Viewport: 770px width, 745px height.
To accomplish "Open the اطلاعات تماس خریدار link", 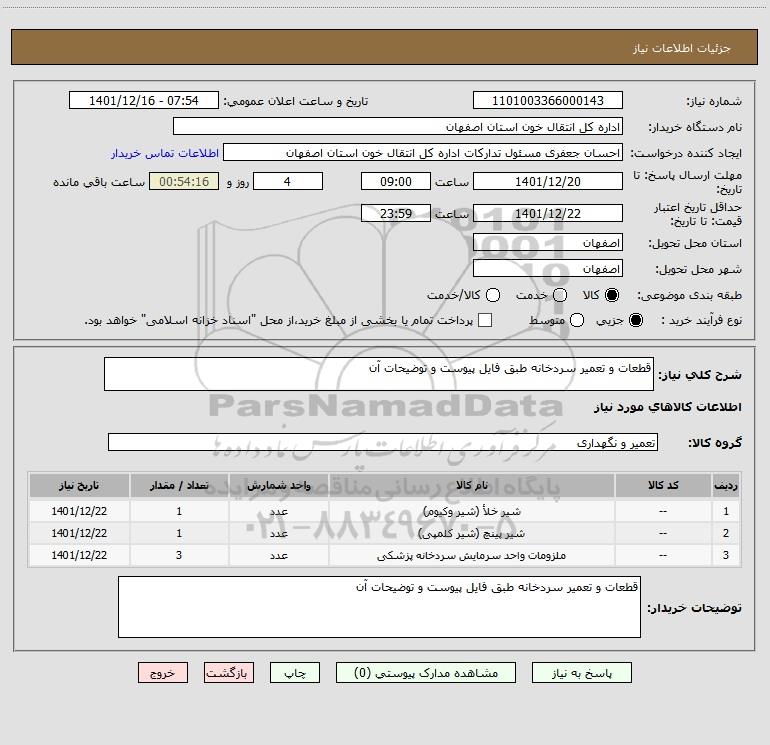I will [x=165, y=153].
